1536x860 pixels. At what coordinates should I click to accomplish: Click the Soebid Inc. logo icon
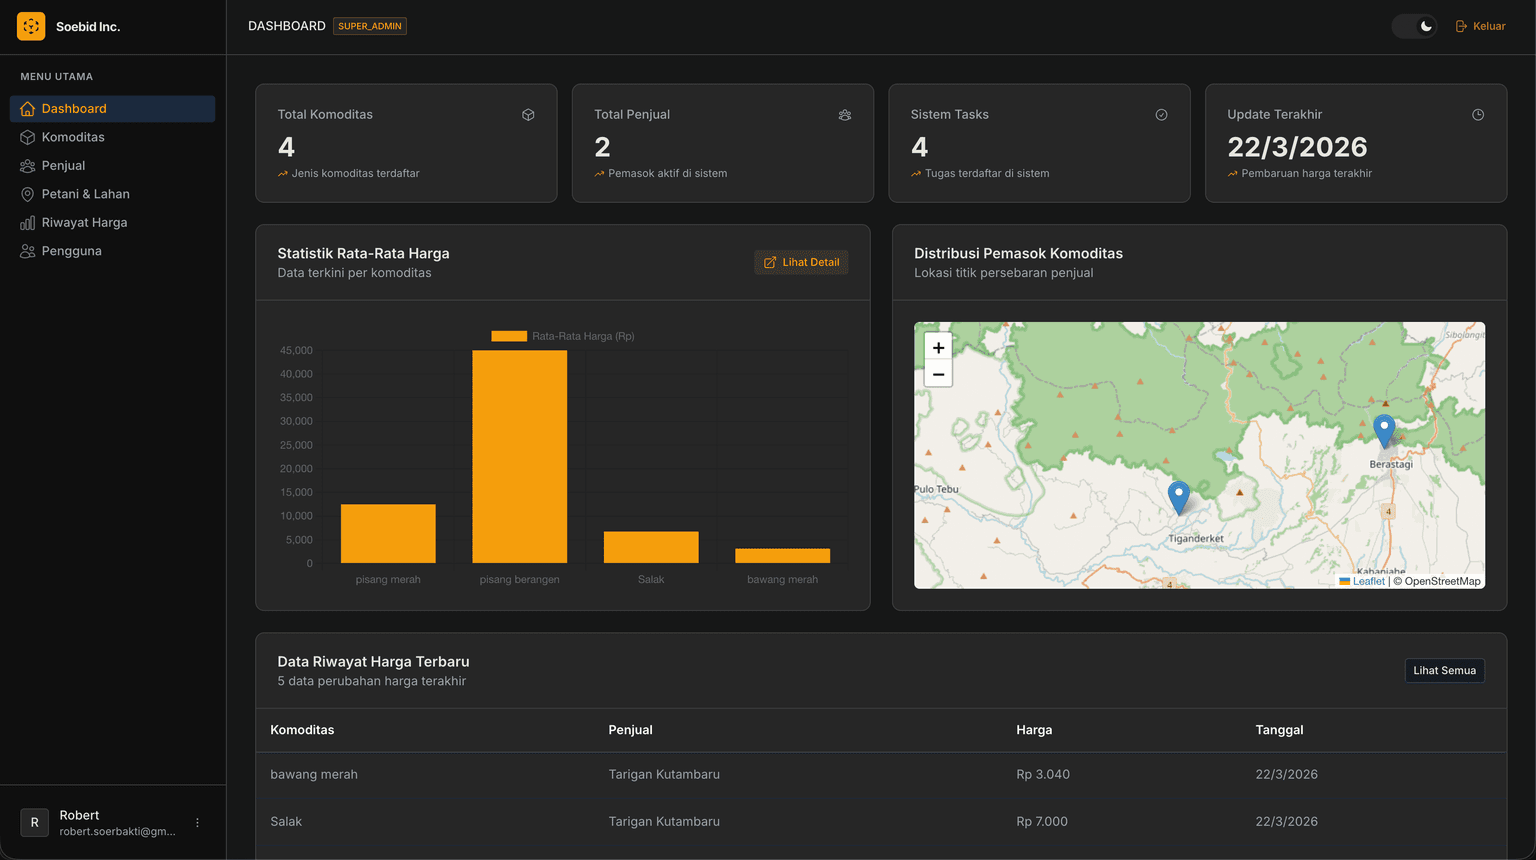click(x=31, y=26)
